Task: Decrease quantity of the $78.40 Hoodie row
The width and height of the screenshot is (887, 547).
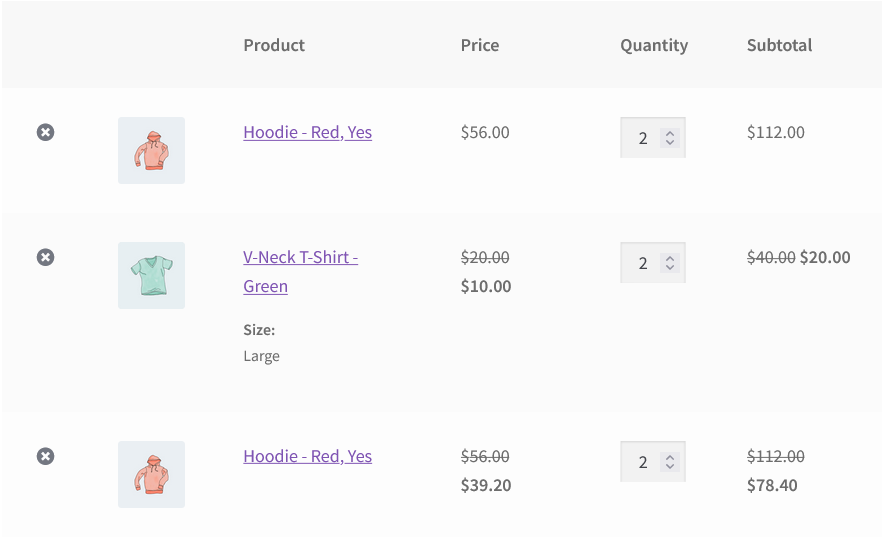Action: click(x=670, y=466)
